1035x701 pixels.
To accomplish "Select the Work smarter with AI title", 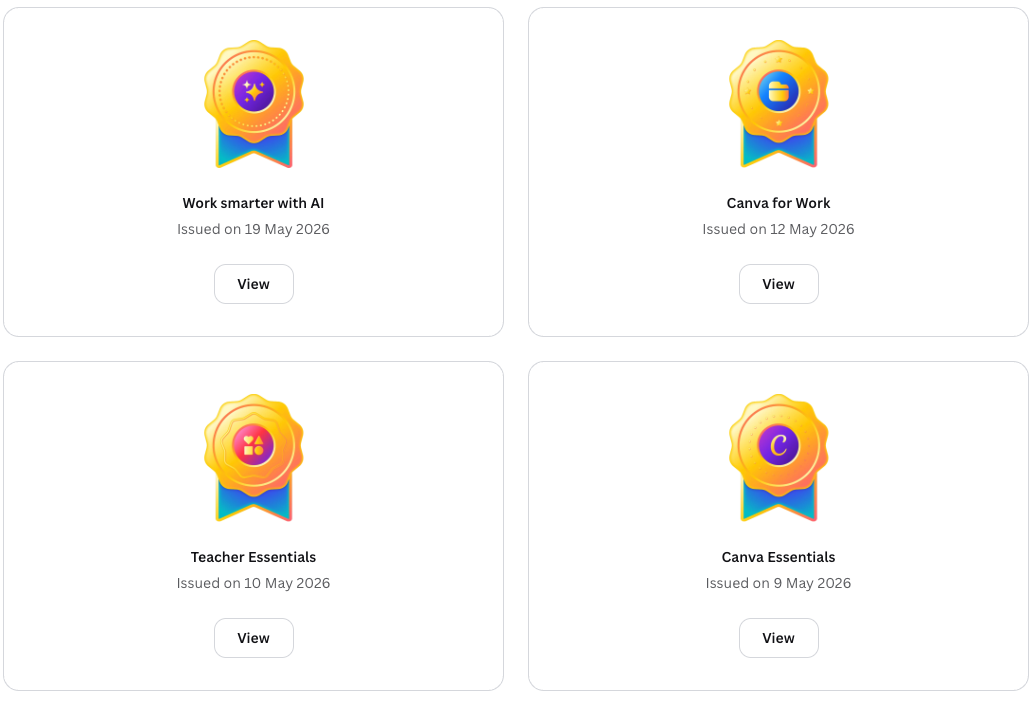I will click(x=253, y=203).
